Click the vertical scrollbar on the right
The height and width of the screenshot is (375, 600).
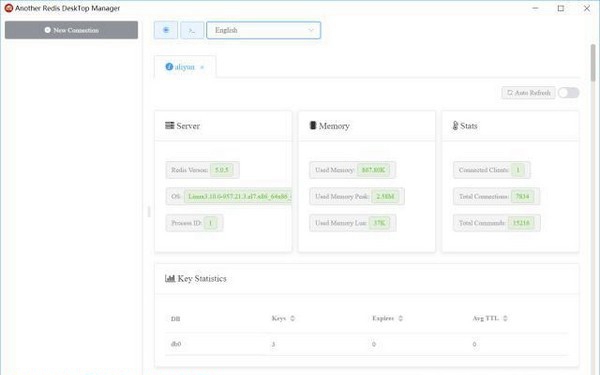pos(593,63)
